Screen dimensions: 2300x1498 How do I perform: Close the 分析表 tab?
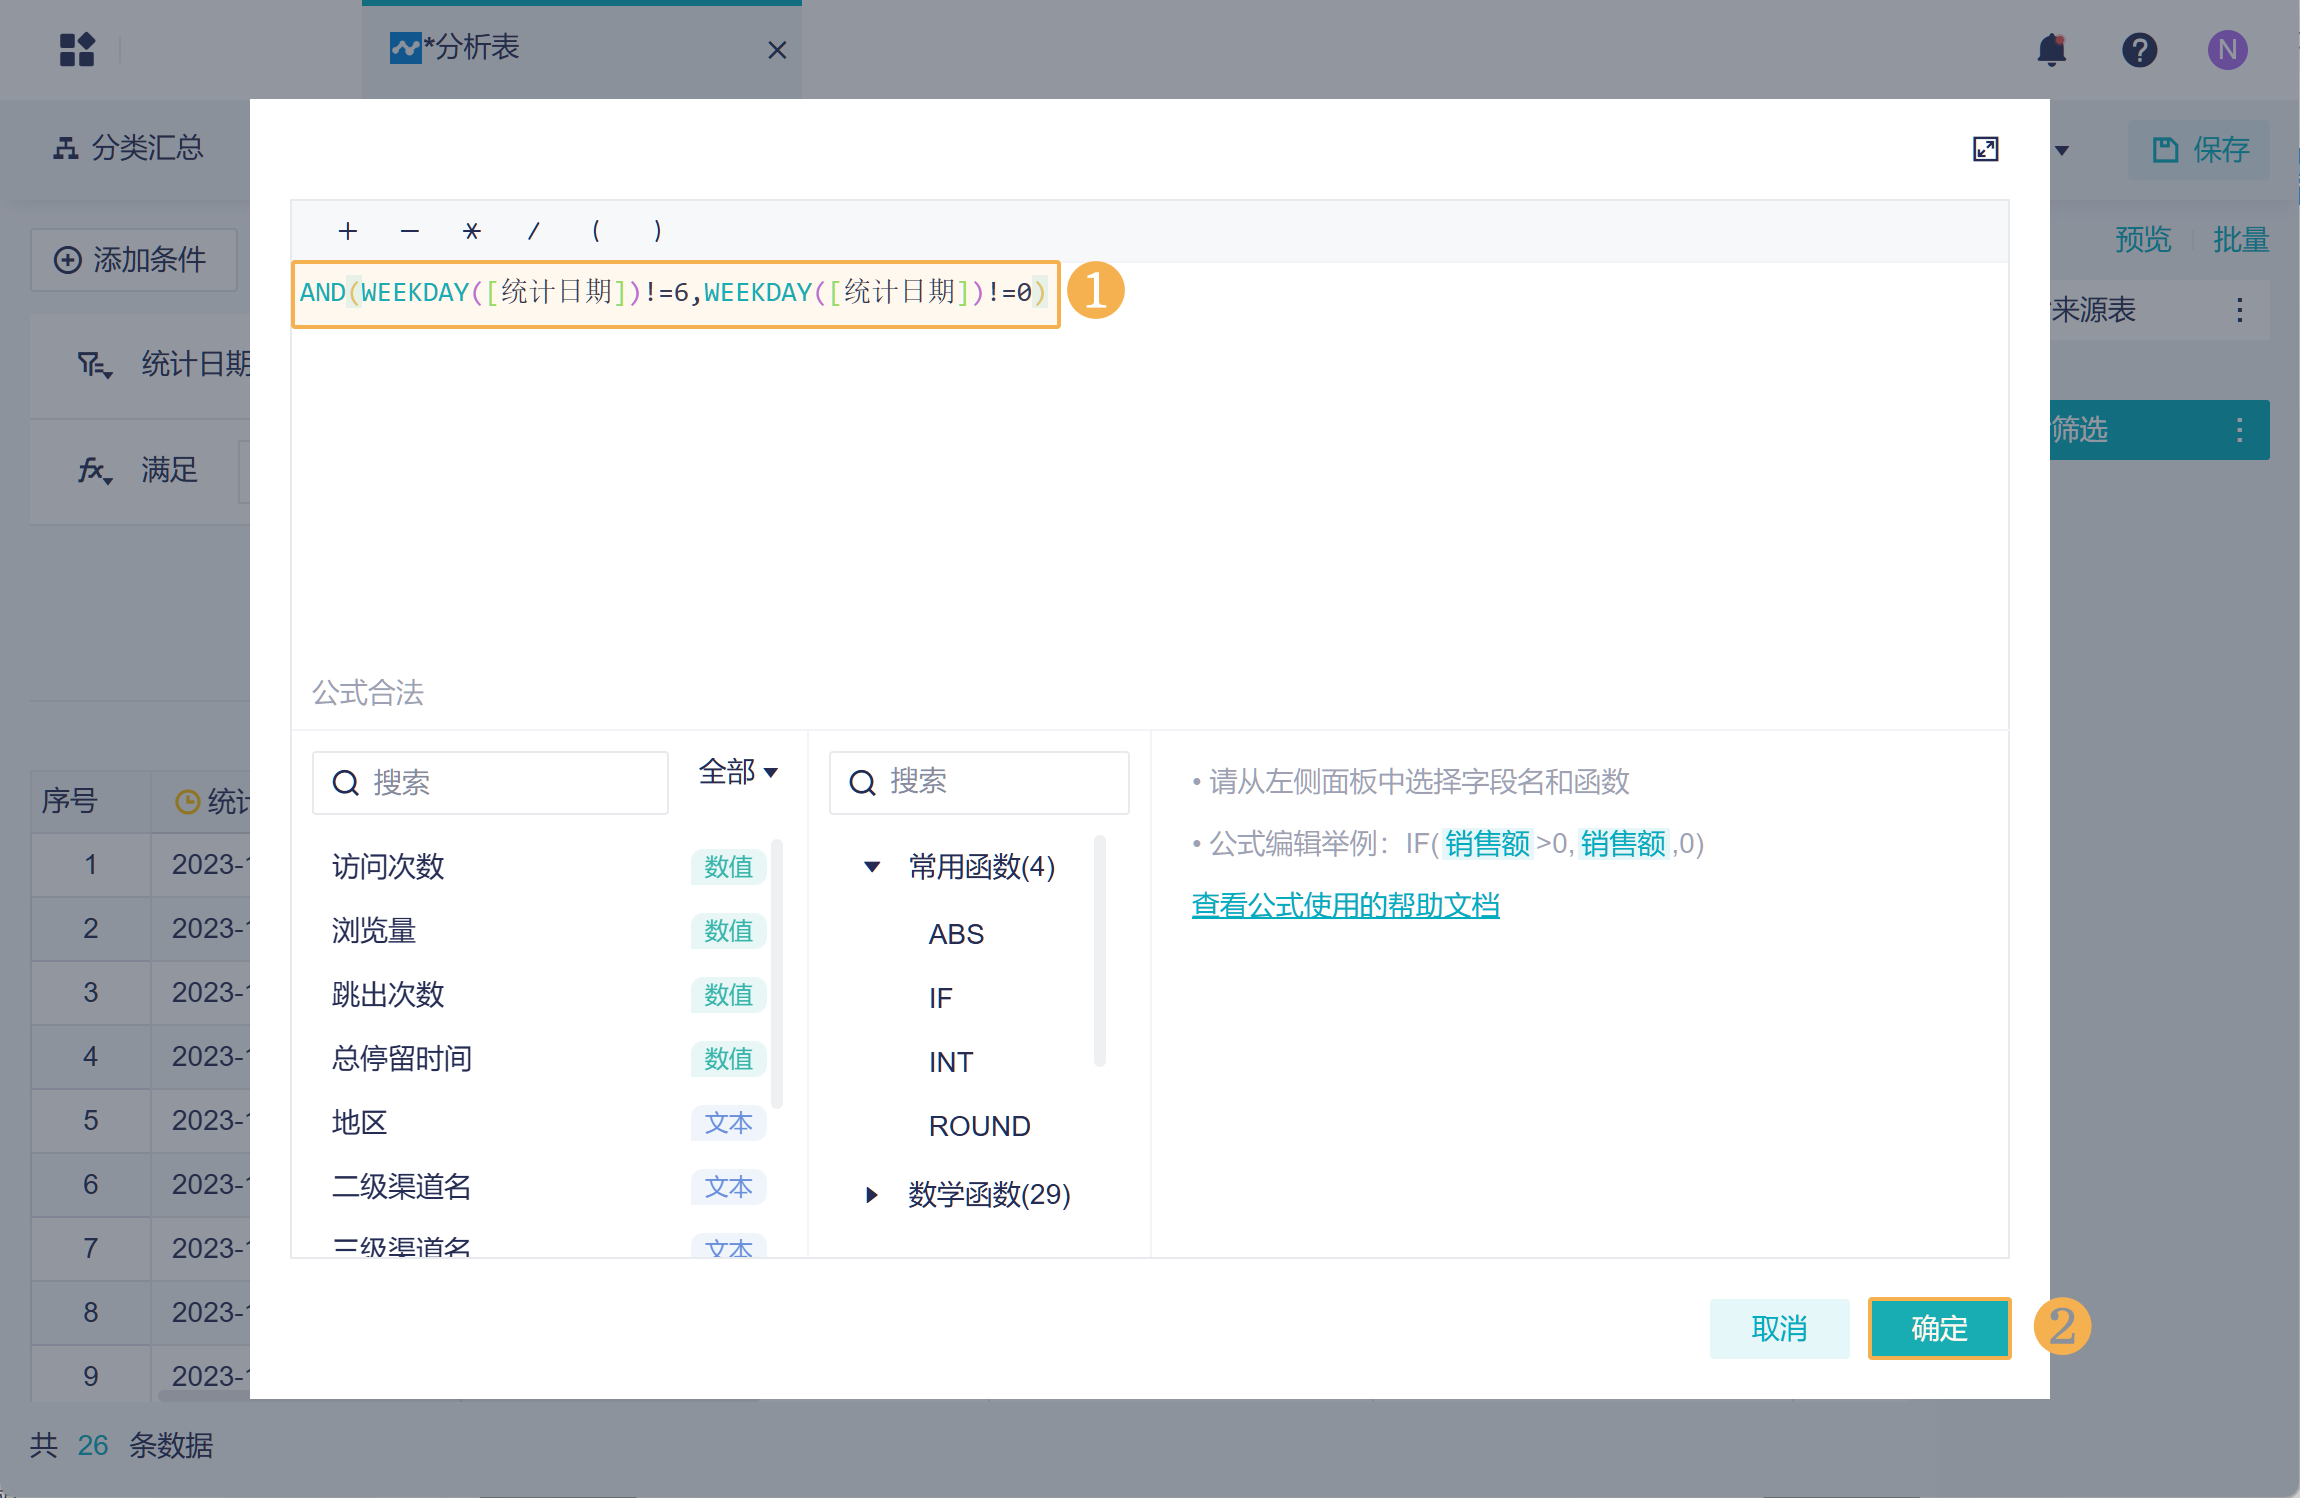[777, 50]
